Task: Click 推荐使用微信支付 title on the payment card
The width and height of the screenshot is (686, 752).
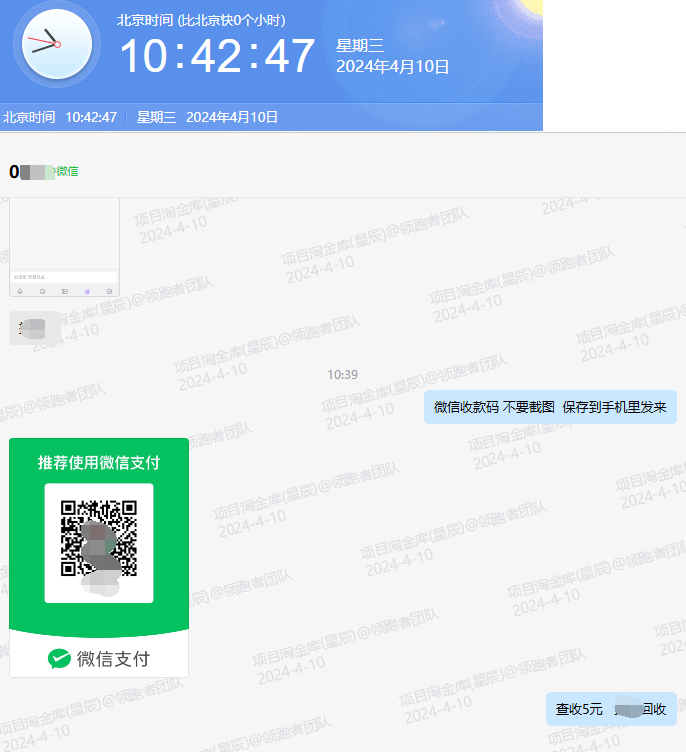Action: pyautogui.click(x=99, y=462)
